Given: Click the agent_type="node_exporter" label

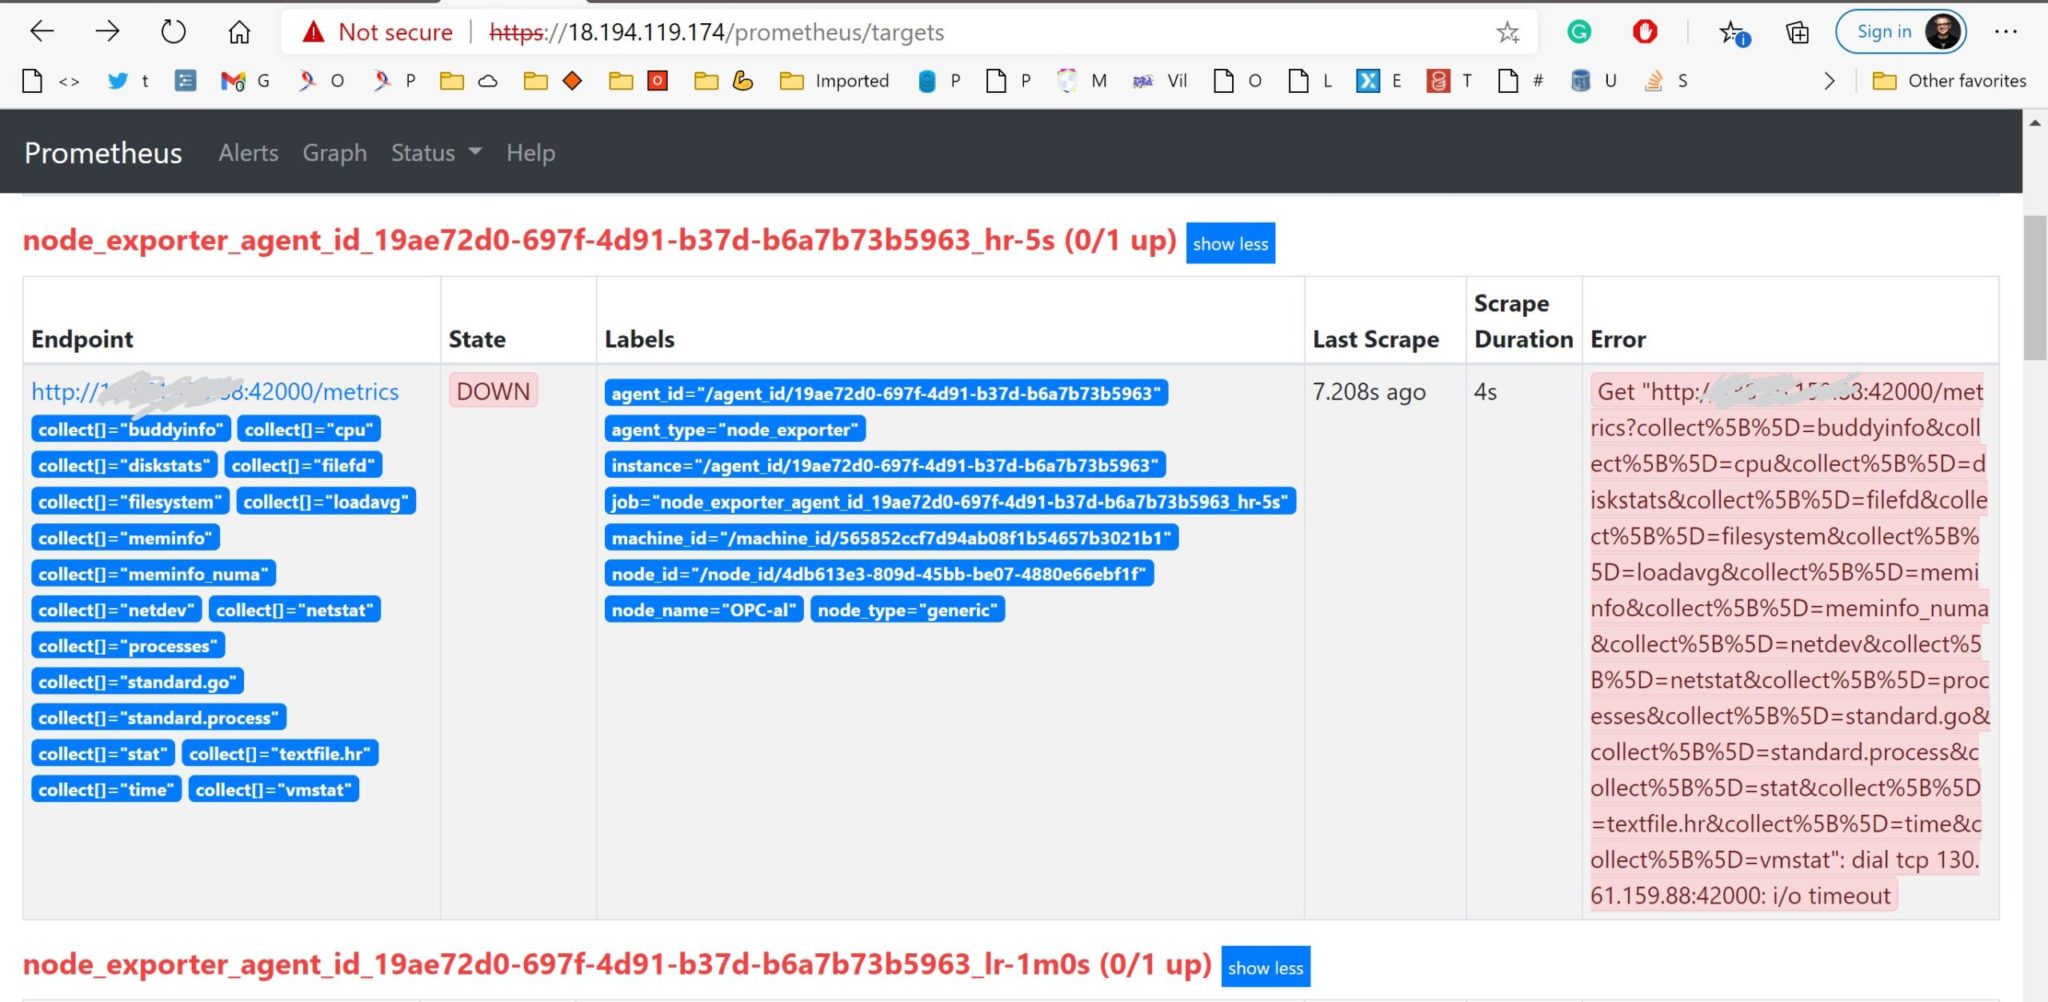Looking at the screenshot, I should (735, 430).
